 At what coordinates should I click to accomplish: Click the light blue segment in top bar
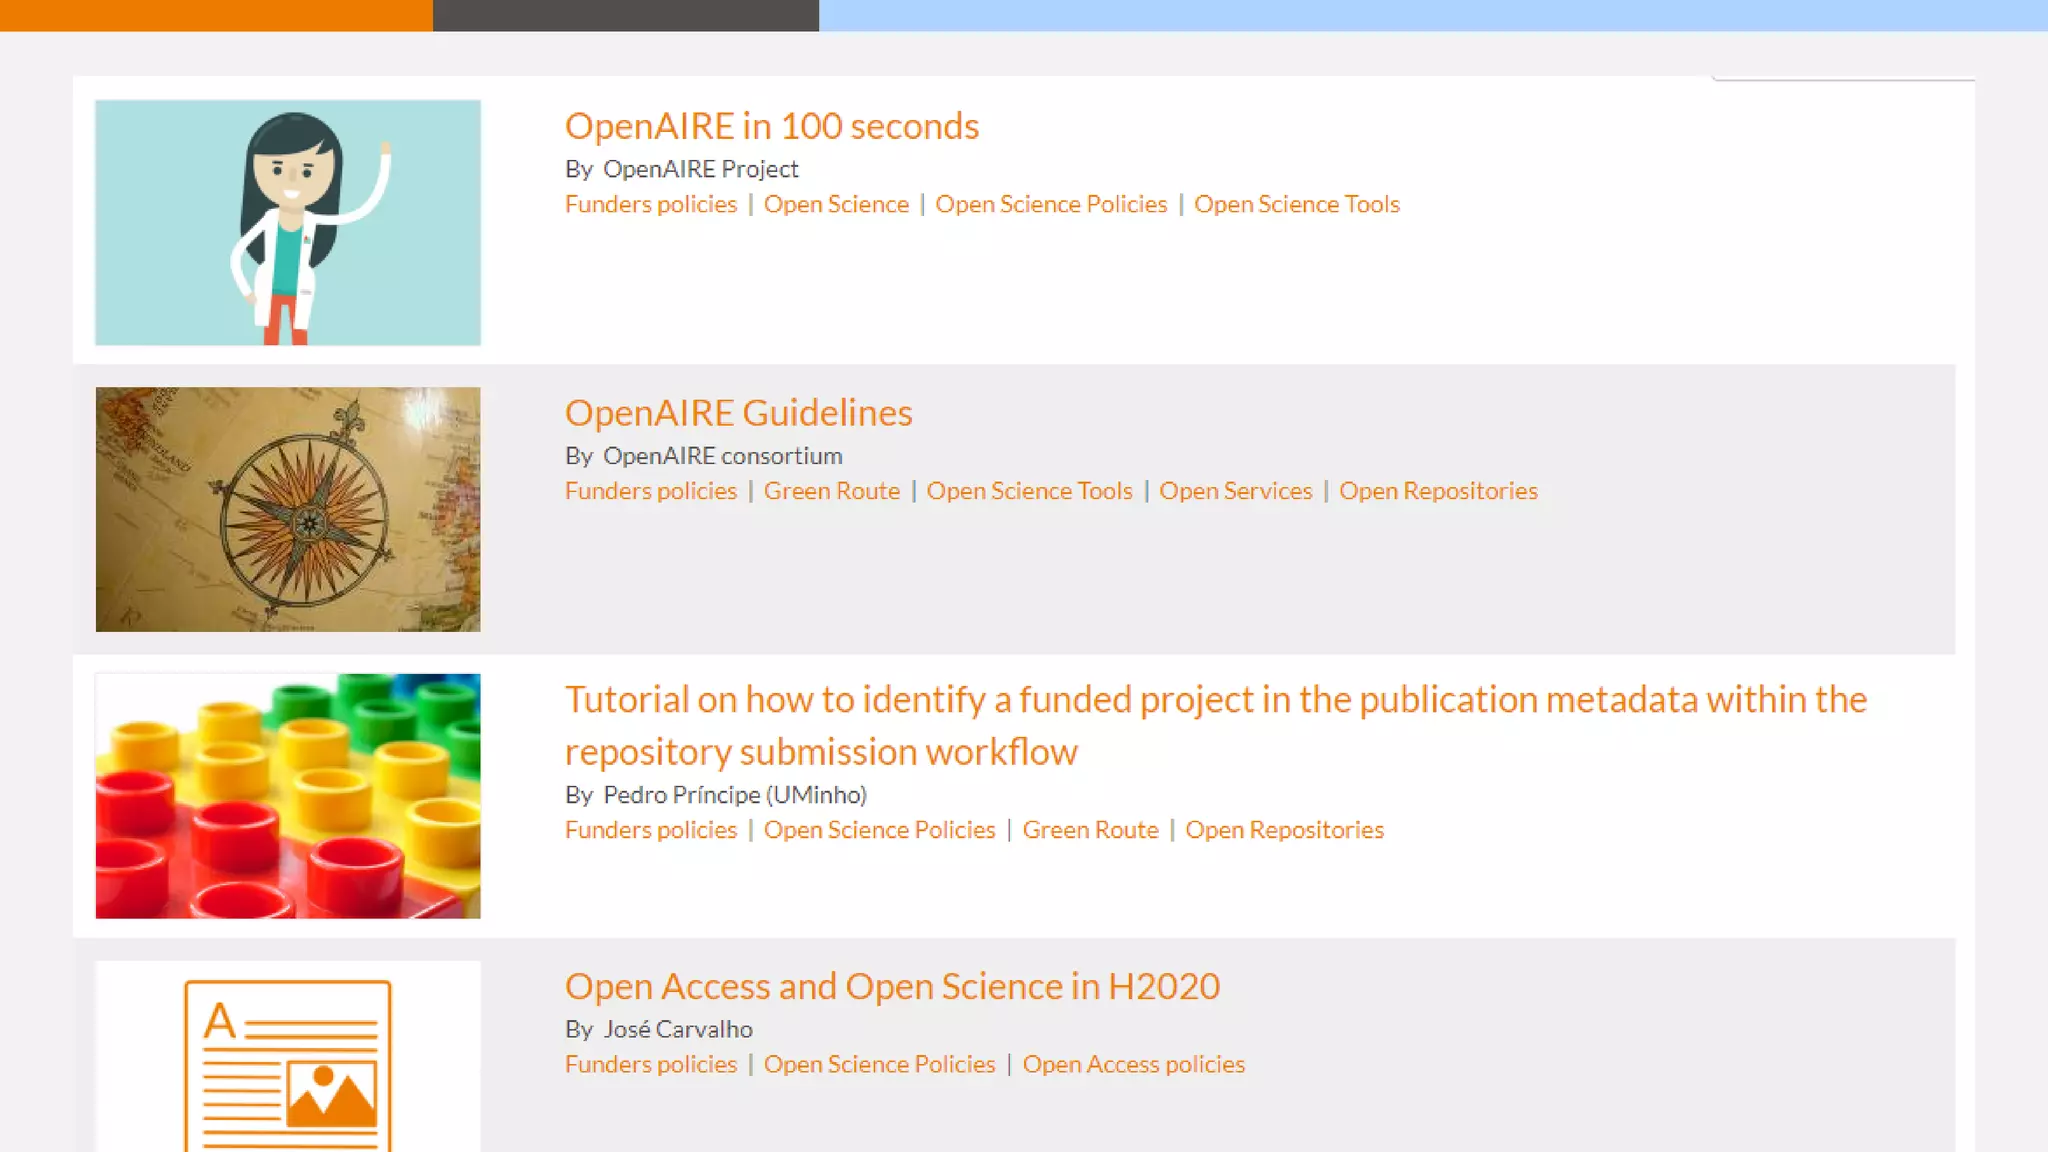[x=1432, y=15]
